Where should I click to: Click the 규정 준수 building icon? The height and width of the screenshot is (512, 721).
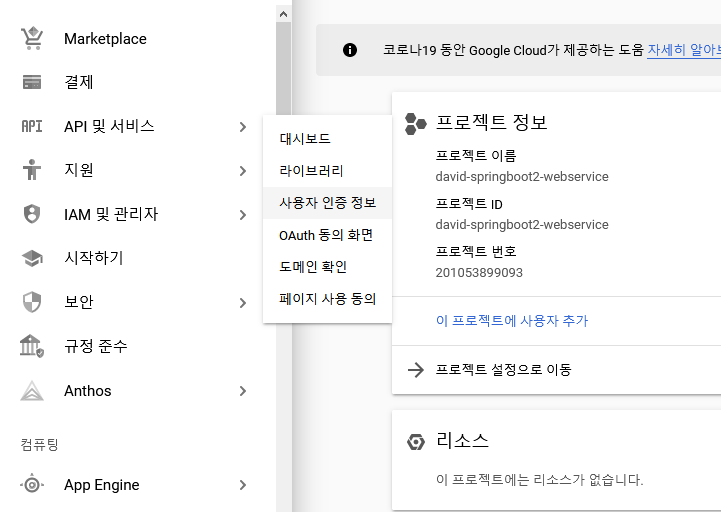click(x=32, y=346)
